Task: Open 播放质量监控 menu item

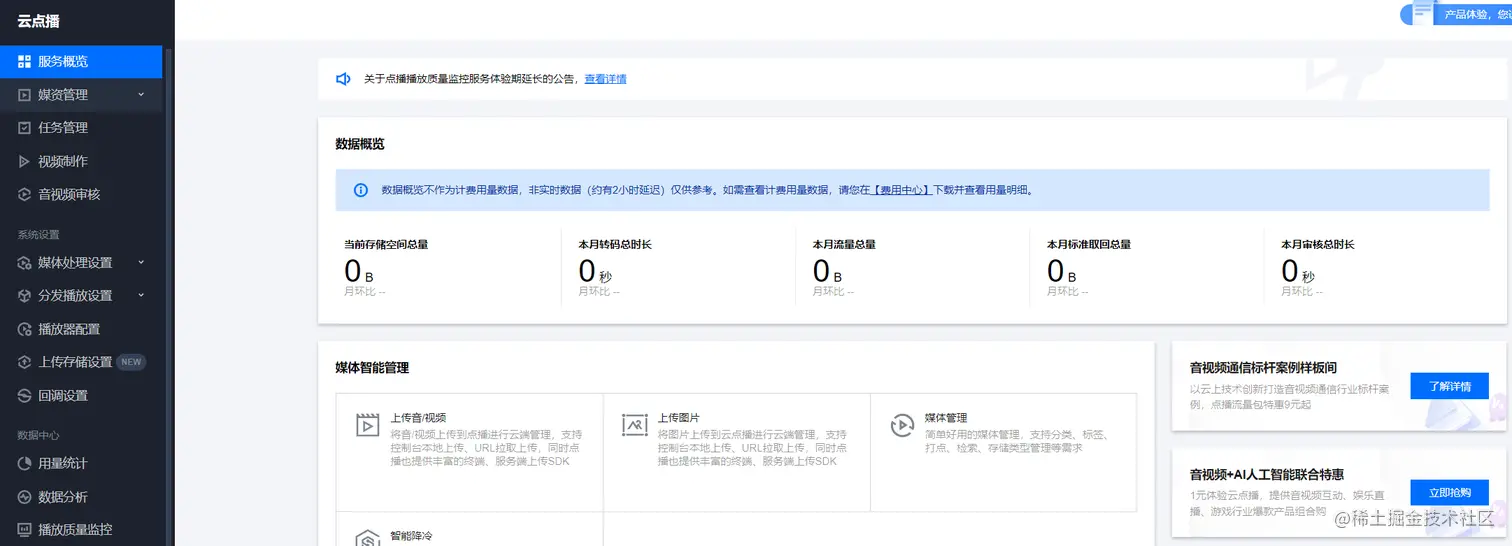Action: [x=81, y=530]
